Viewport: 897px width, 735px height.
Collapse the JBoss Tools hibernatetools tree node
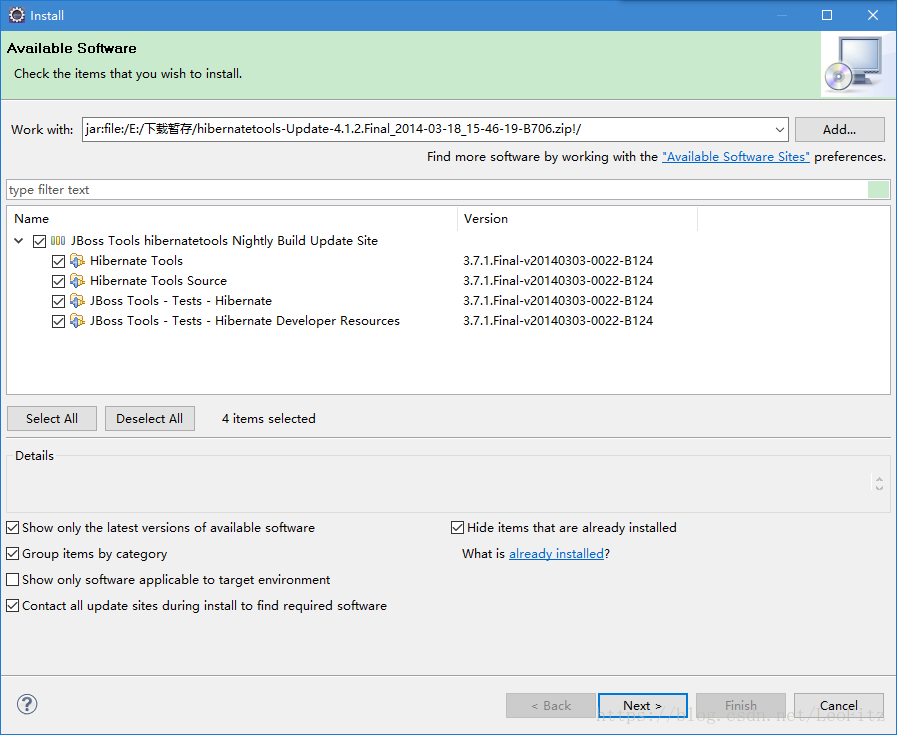tap(19, 241)
